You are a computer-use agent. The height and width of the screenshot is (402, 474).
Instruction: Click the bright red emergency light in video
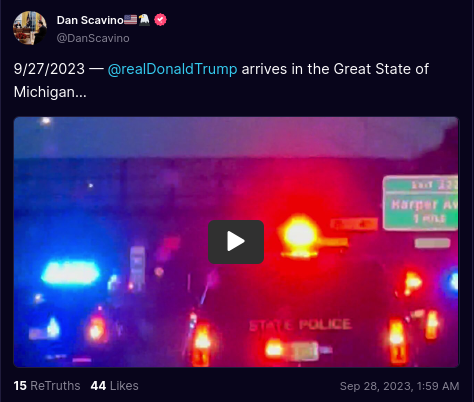299,235
